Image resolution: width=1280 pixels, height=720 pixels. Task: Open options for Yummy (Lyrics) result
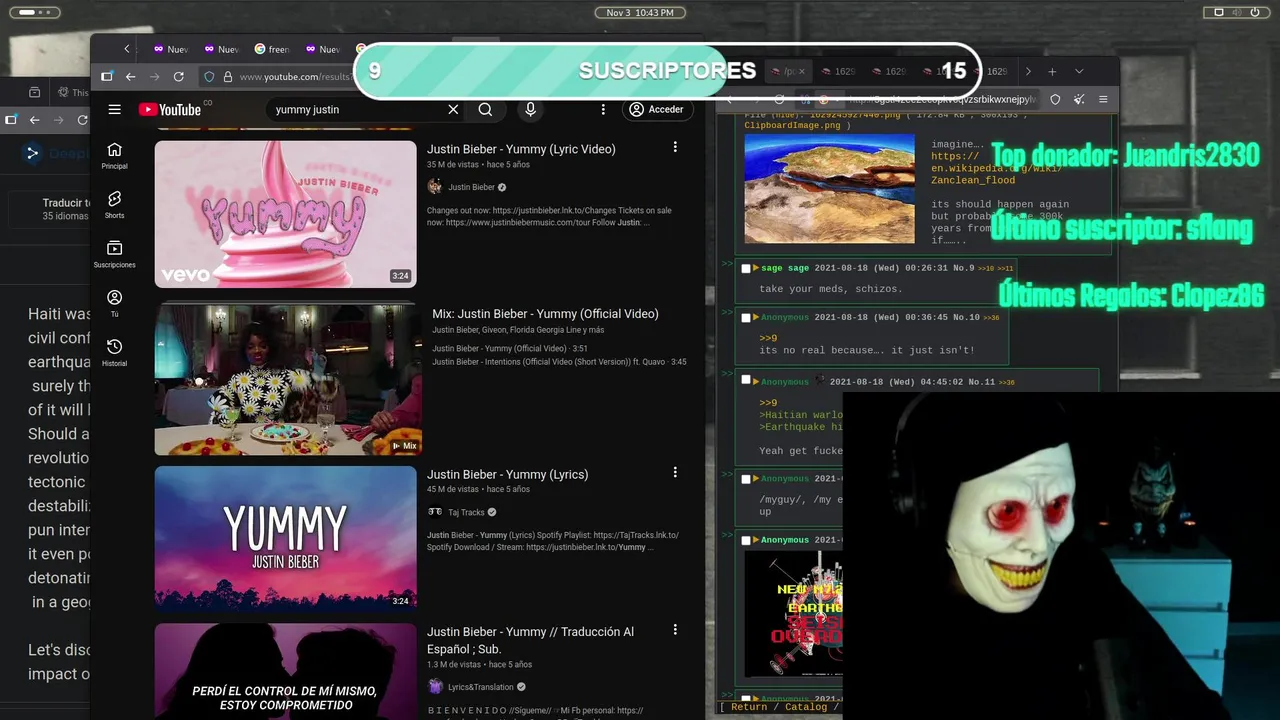[x=675, y=472]
